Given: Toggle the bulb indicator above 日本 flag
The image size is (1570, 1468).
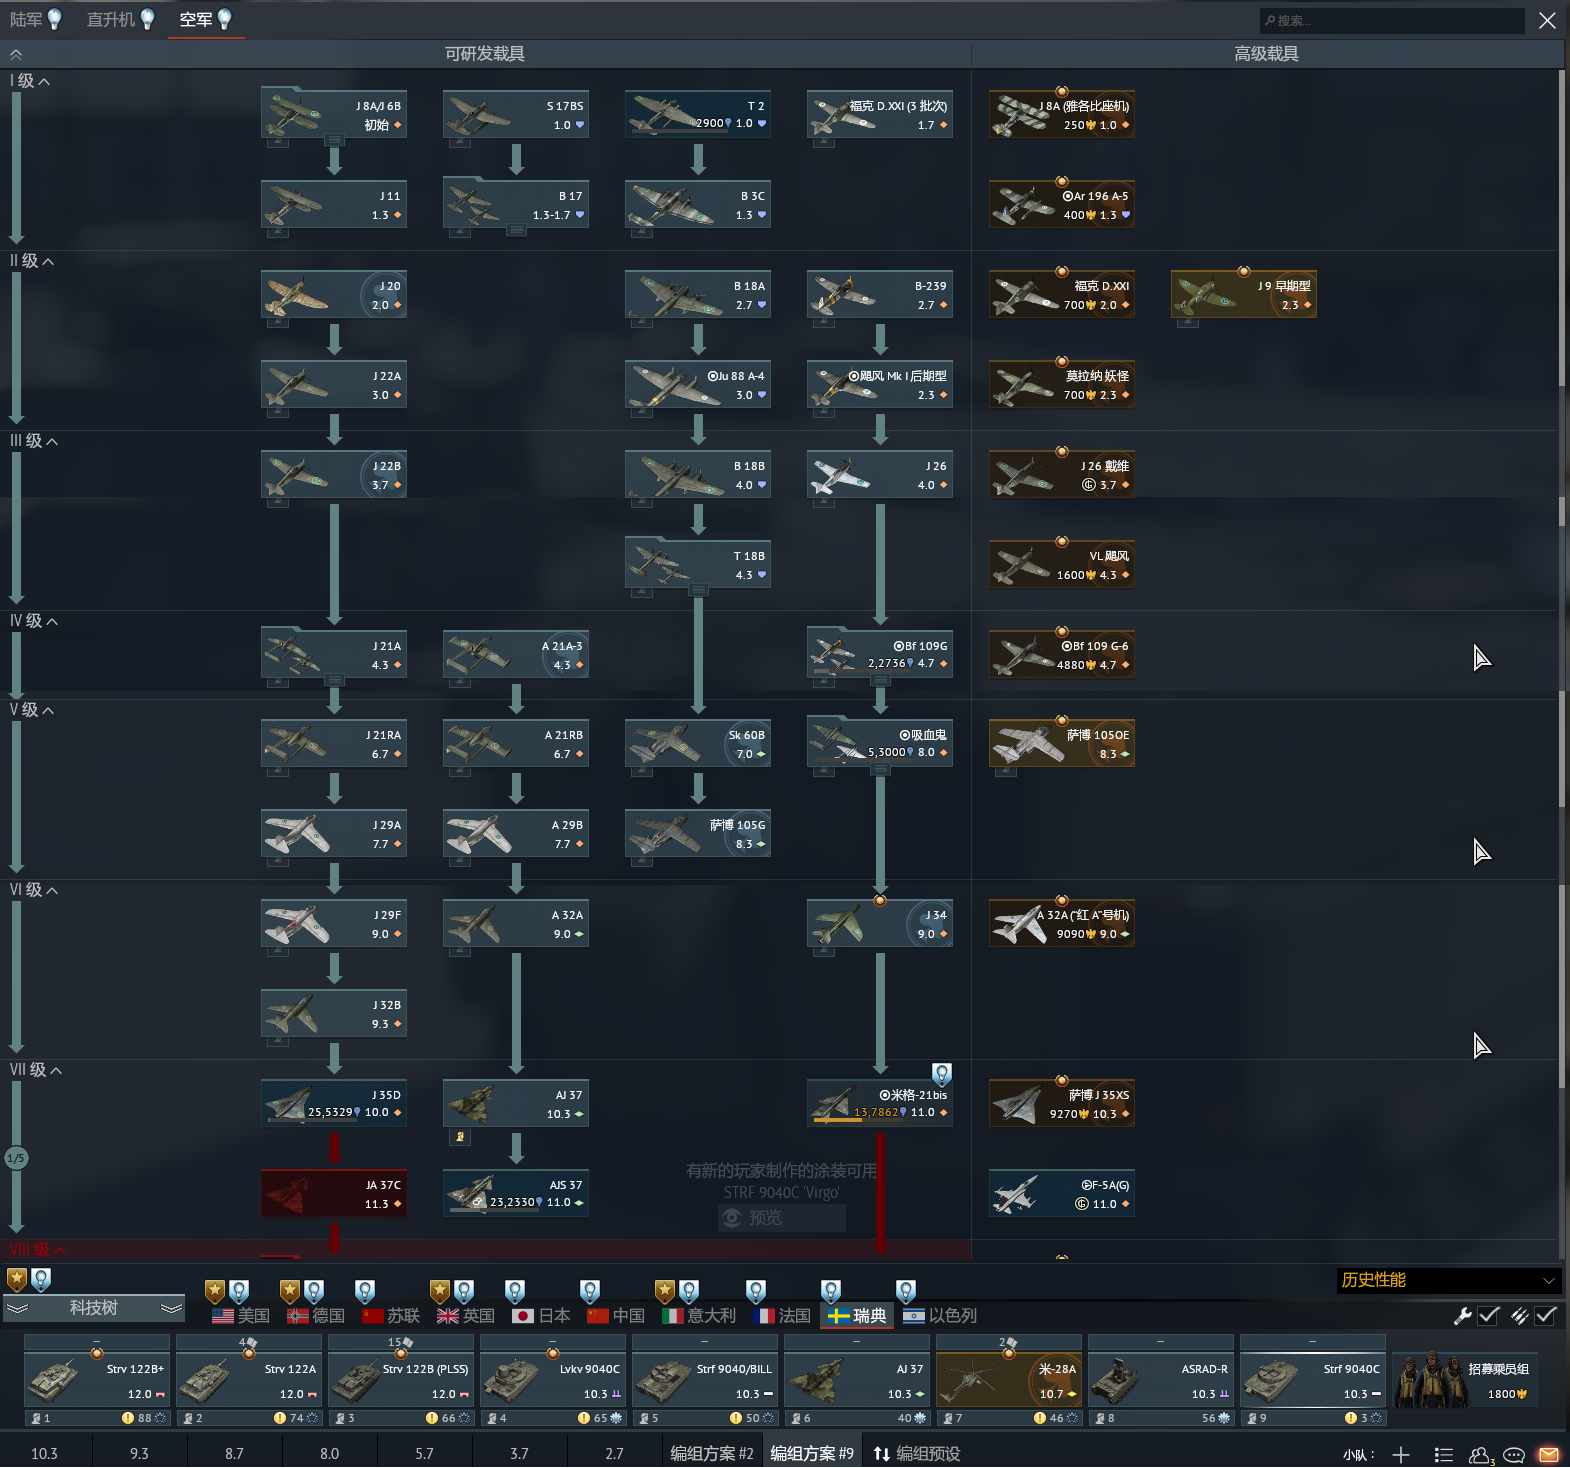Looking at the screenshot, I should click(x=515, y=1291).
